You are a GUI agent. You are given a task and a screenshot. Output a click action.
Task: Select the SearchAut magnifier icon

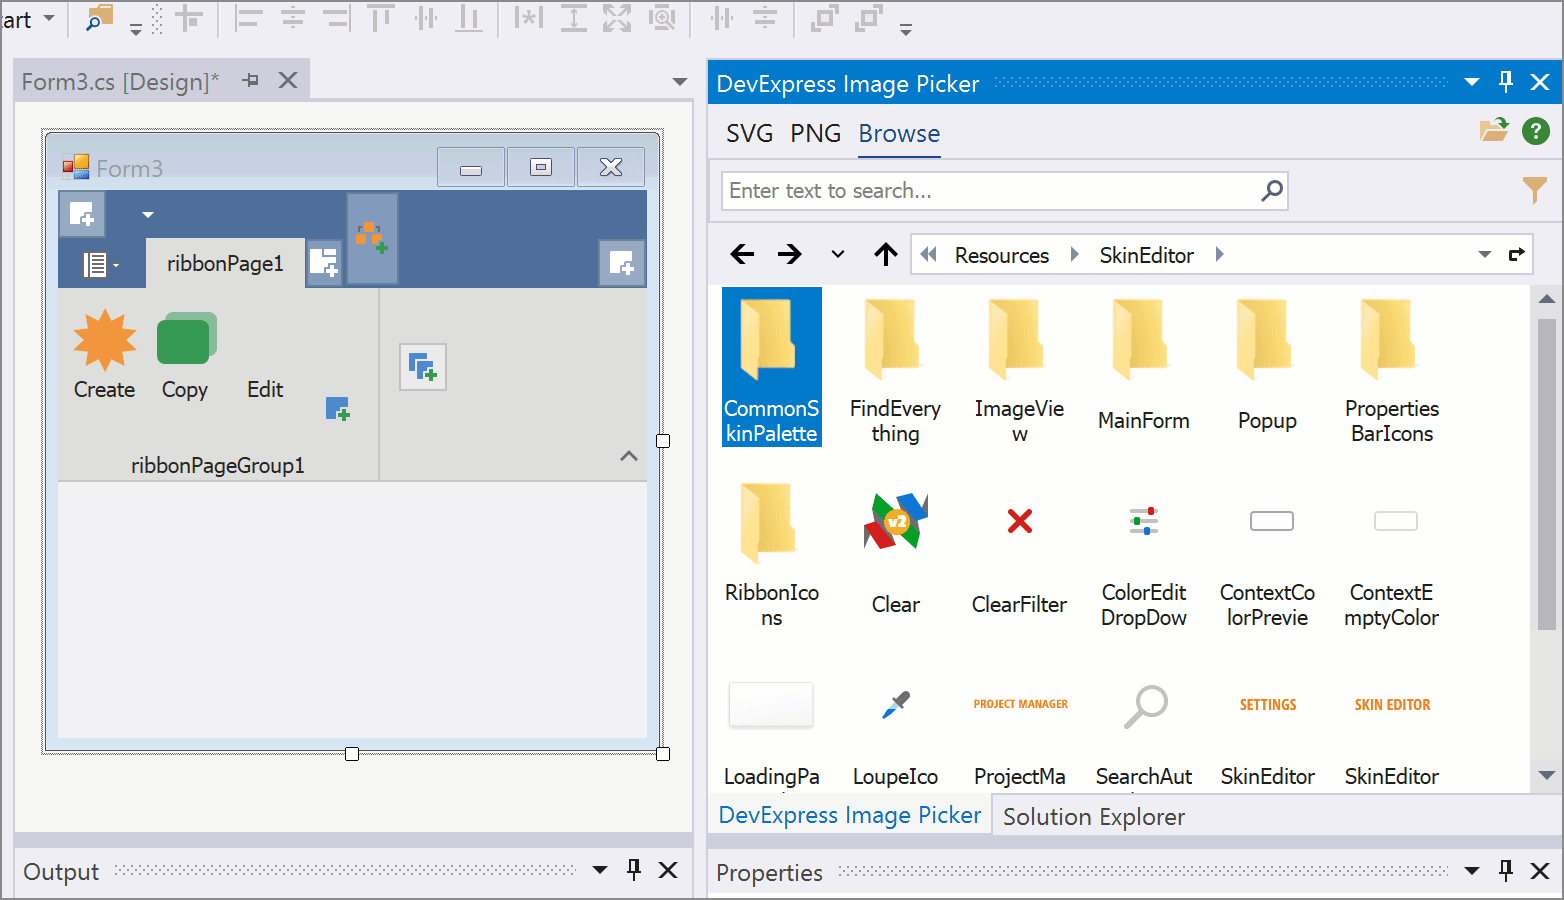[1145, 705]
